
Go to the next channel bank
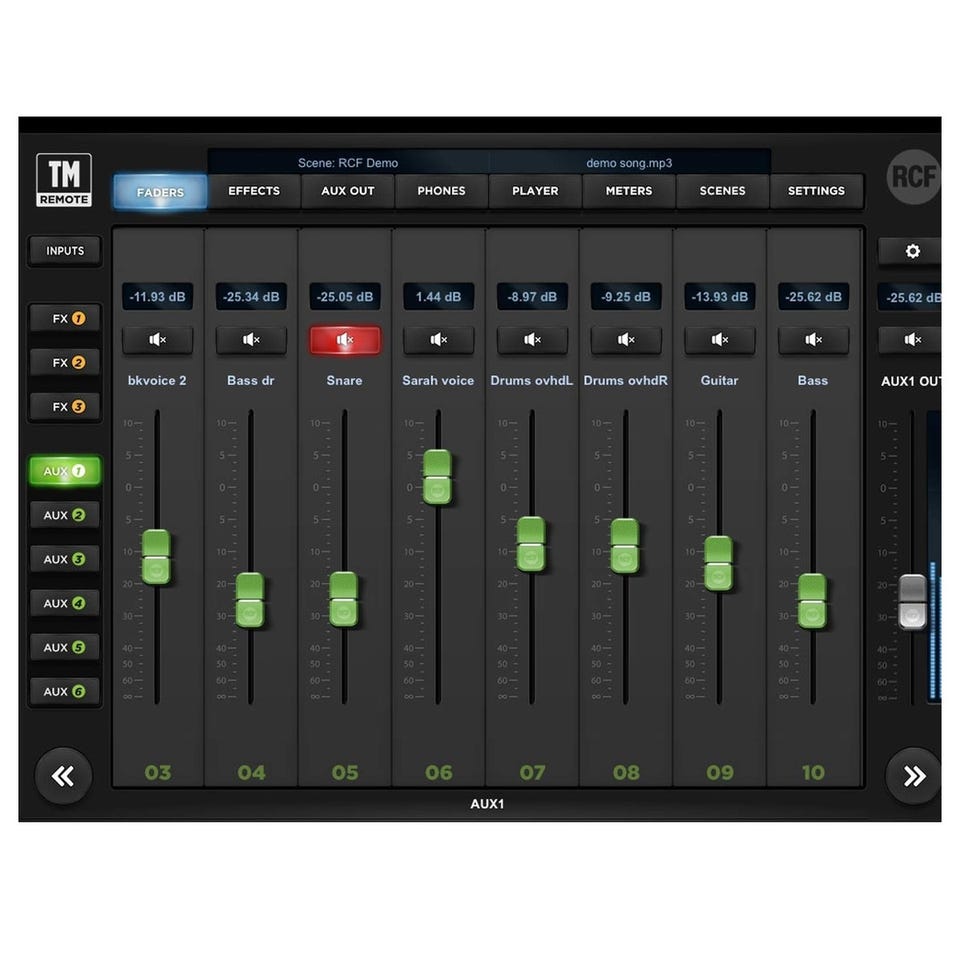913,776
